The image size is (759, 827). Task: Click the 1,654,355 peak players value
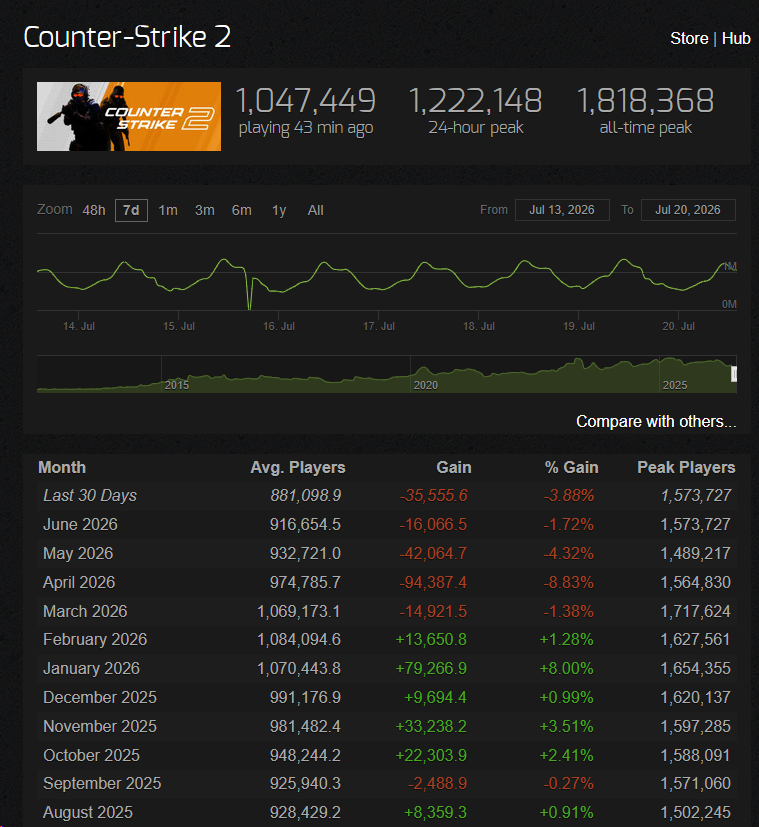click(696, 668)
